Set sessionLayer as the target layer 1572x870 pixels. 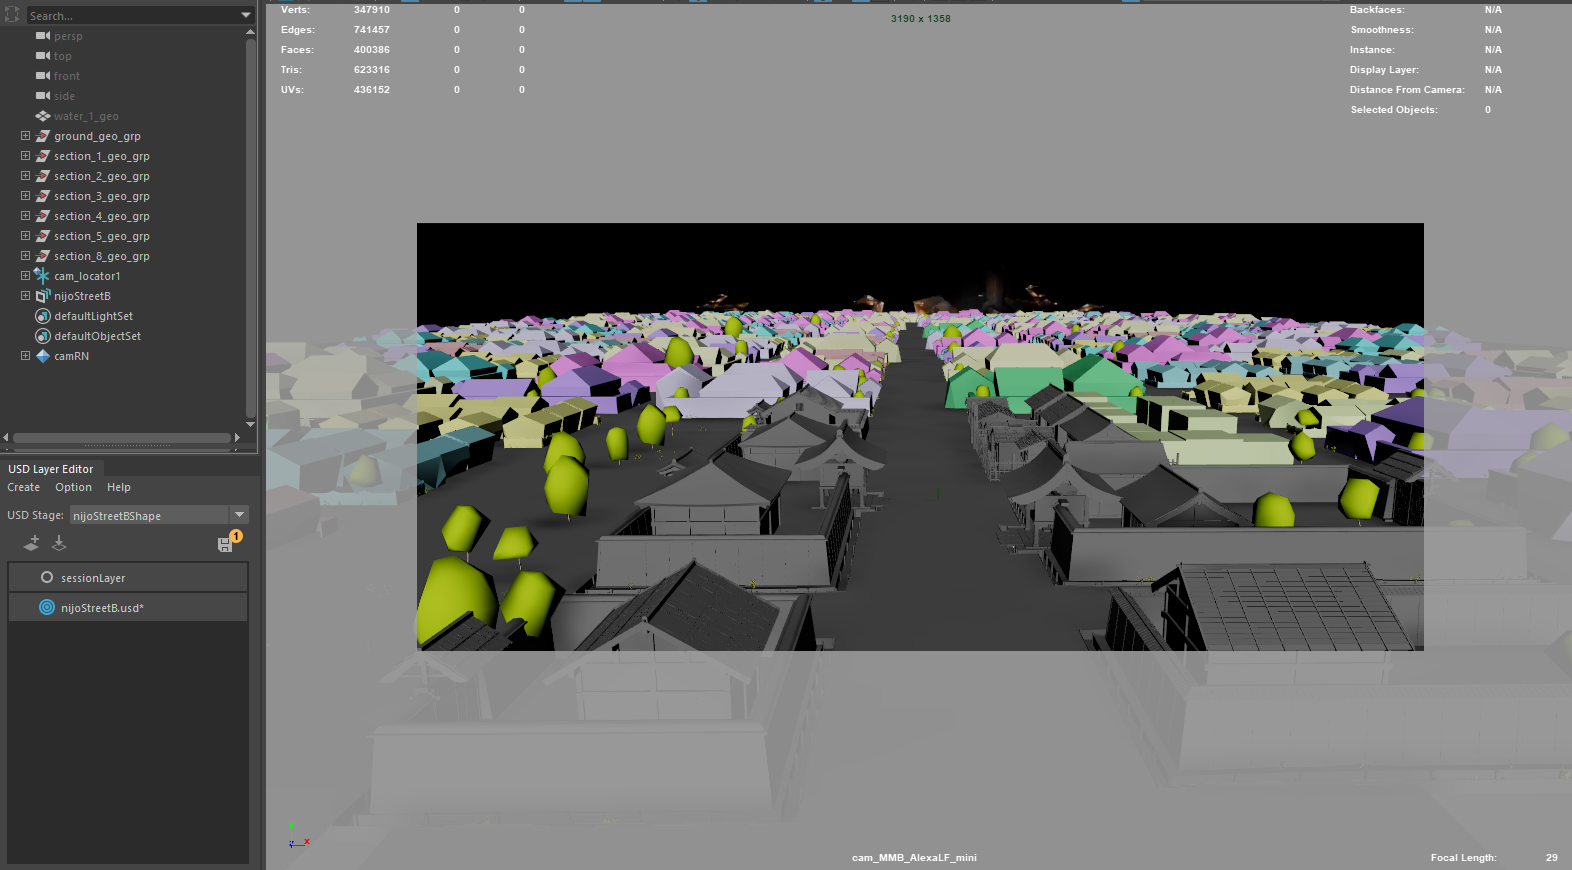tap(47, 578)
